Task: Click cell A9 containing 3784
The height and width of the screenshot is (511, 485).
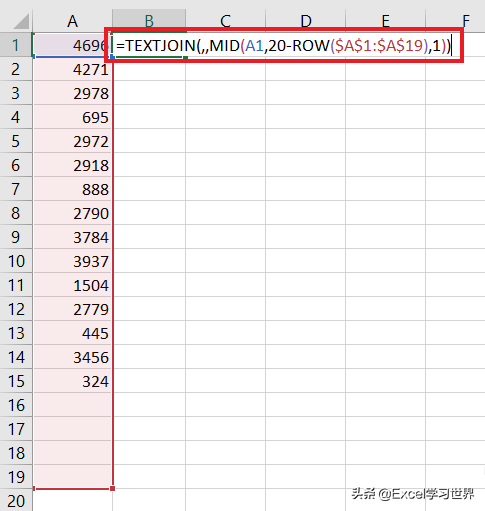Action: coord(72,237)
